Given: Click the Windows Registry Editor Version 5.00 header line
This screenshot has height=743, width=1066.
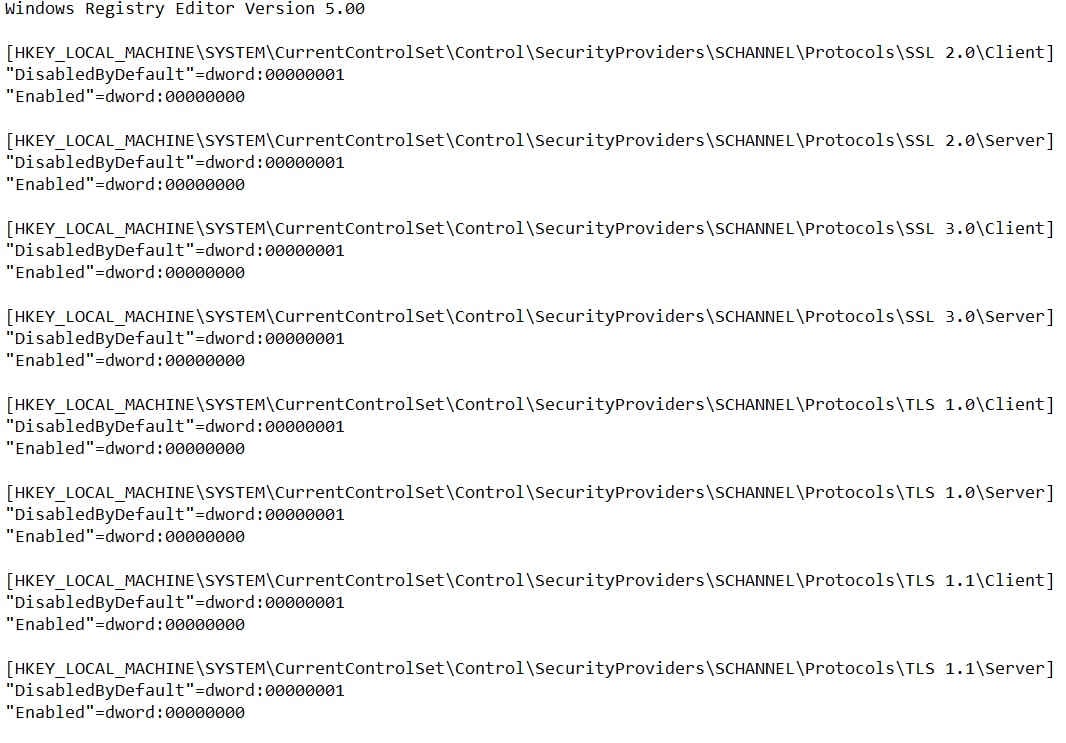Looking at the screenshot, I should click(185, 9).
